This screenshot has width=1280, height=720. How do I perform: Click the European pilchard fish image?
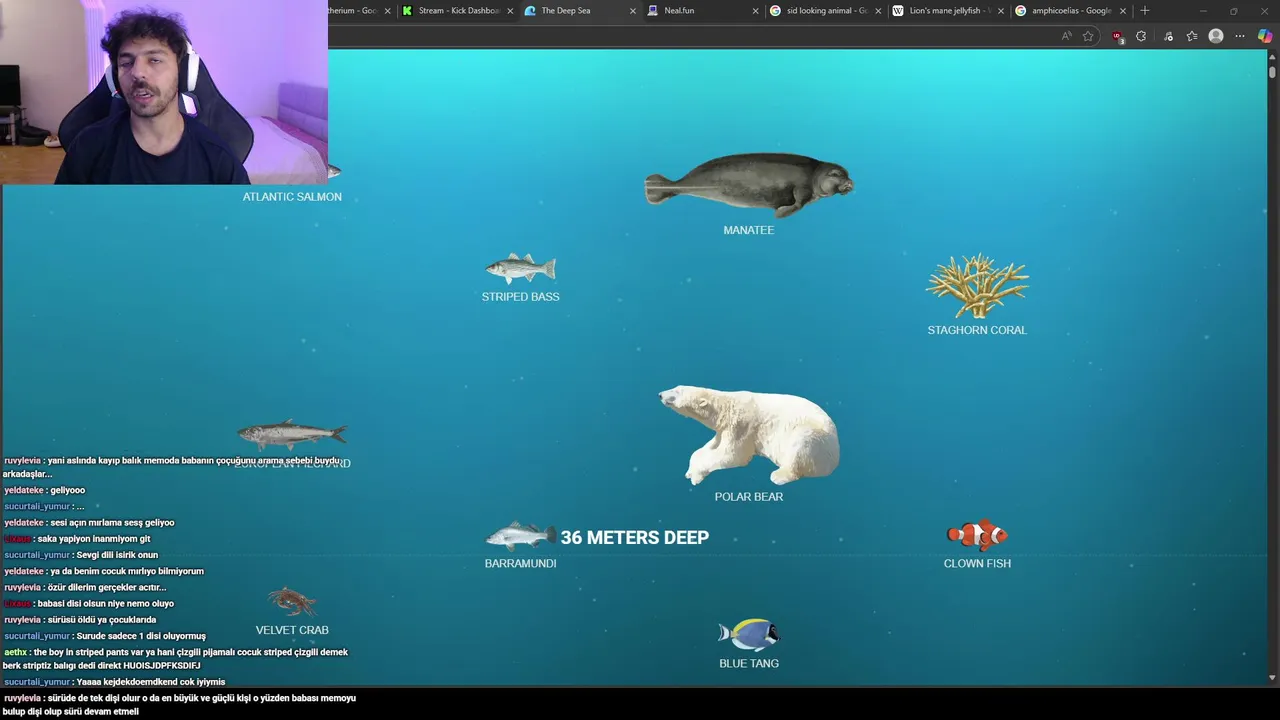pos(292,434)
